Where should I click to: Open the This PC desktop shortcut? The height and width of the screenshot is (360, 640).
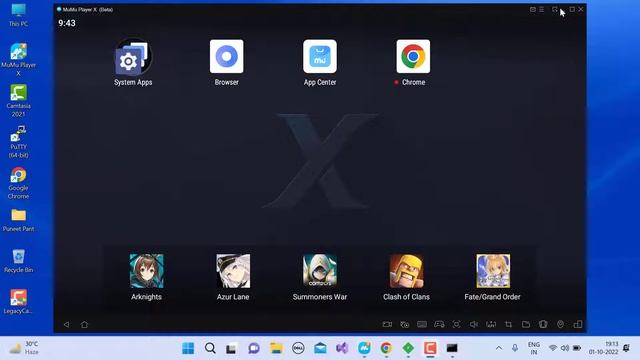[x=18, y=15]
